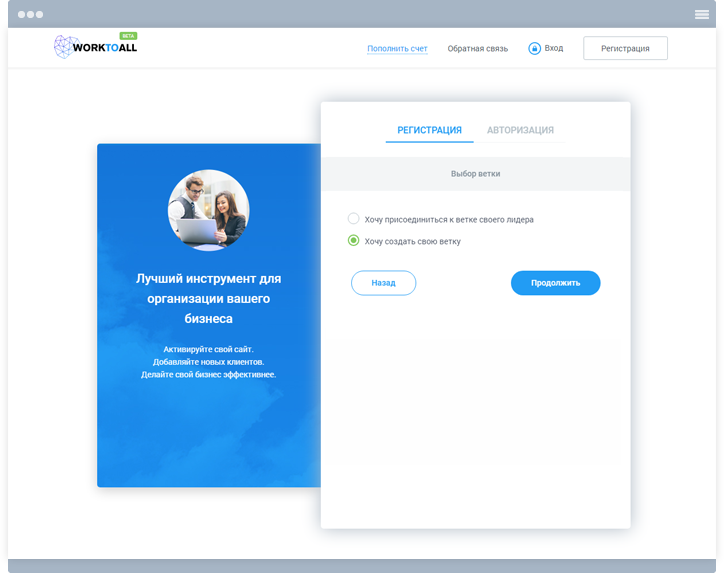Select 'Хочу создать свою ветку' radio option
The width and height of the screenshot is (724, 573).
point(353,241)
